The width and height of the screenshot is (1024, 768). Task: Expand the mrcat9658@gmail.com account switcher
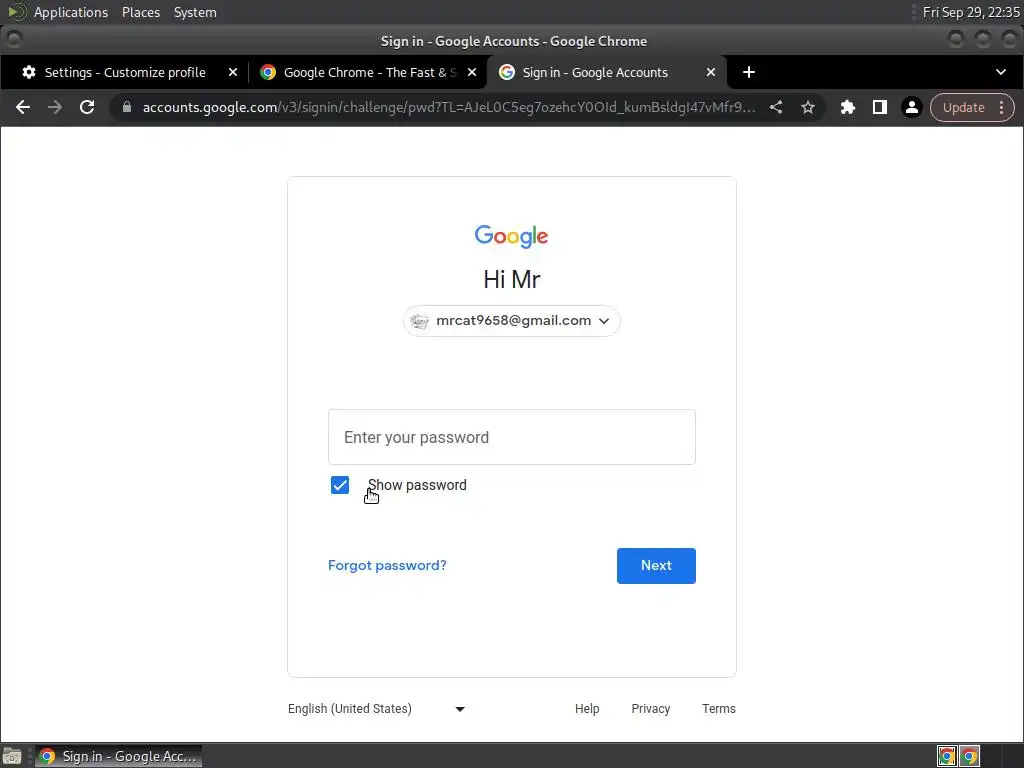511,321
